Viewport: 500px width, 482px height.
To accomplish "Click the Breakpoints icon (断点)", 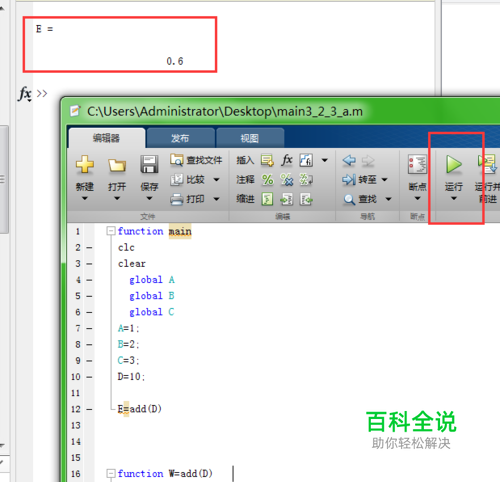I will coord(417,164).
